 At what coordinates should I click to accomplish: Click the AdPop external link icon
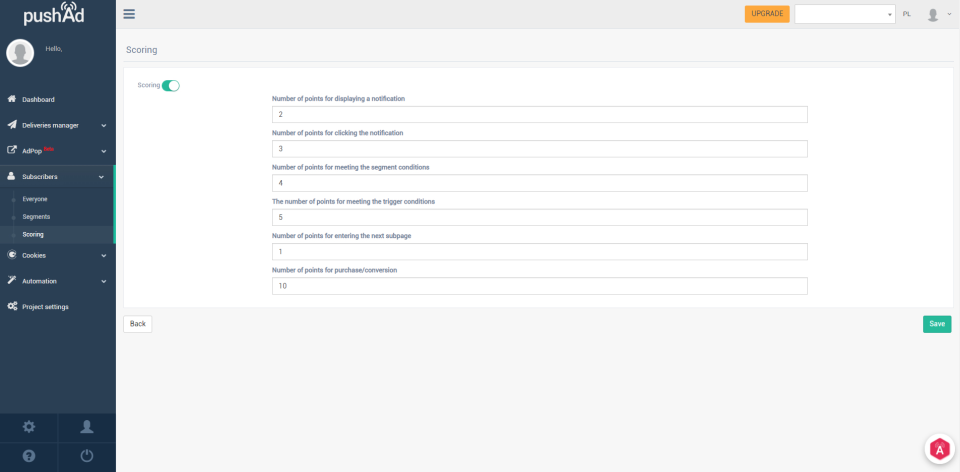(x=12, y=150)
